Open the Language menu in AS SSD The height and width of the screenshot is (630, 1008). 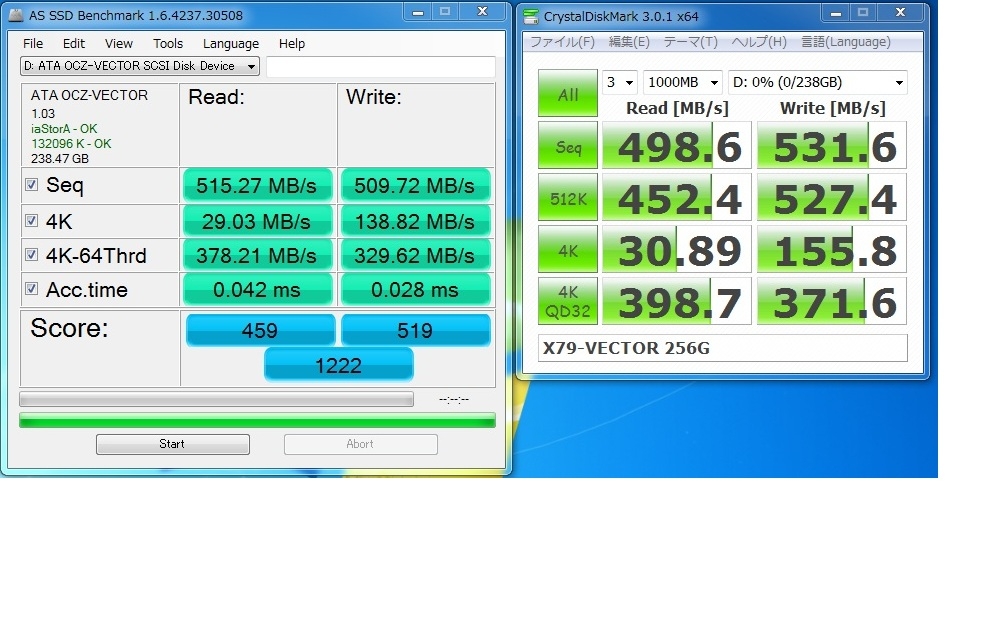(x=231, y=44)
